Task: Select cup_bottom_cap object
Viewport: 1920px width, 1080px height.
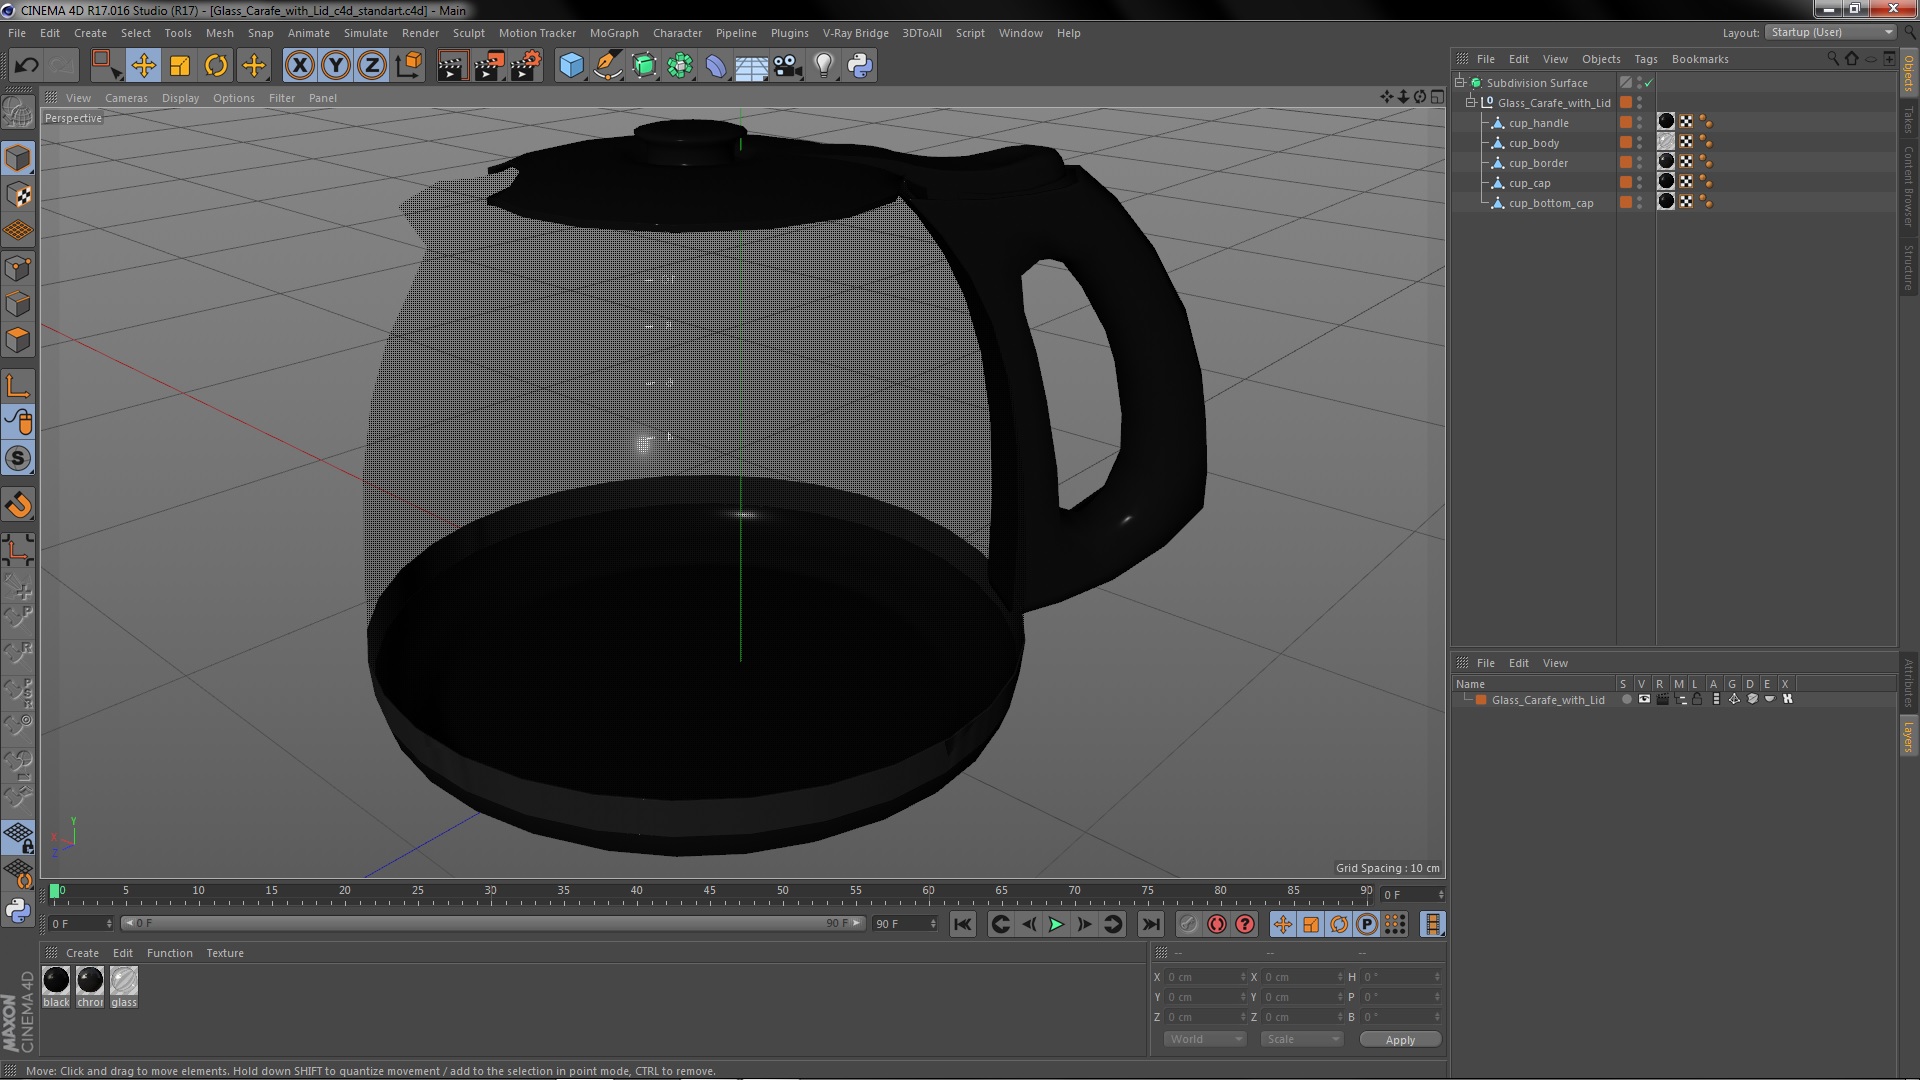Action: point(1551,203)
